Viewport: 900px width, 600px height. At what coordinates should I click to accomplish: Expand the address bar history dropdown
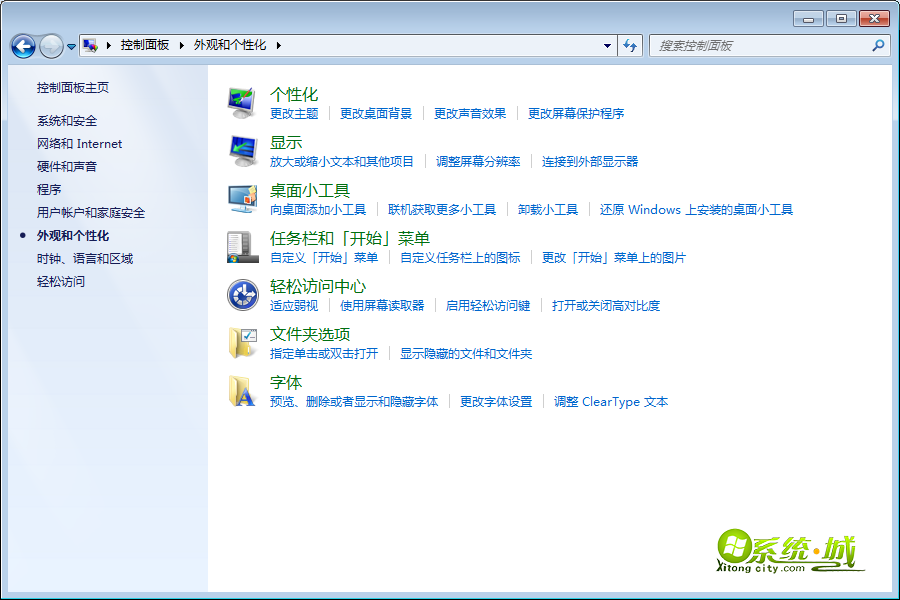(x=607, y=45)
